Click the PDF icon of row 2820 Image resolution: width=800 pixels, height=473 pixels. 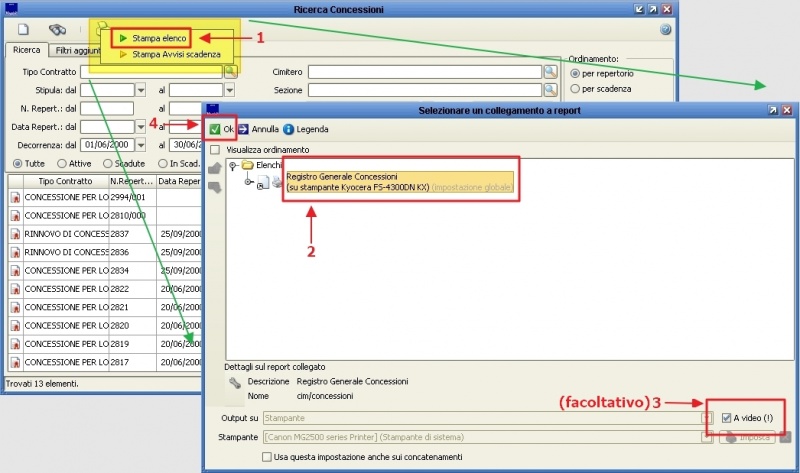(x=15, y=326)
